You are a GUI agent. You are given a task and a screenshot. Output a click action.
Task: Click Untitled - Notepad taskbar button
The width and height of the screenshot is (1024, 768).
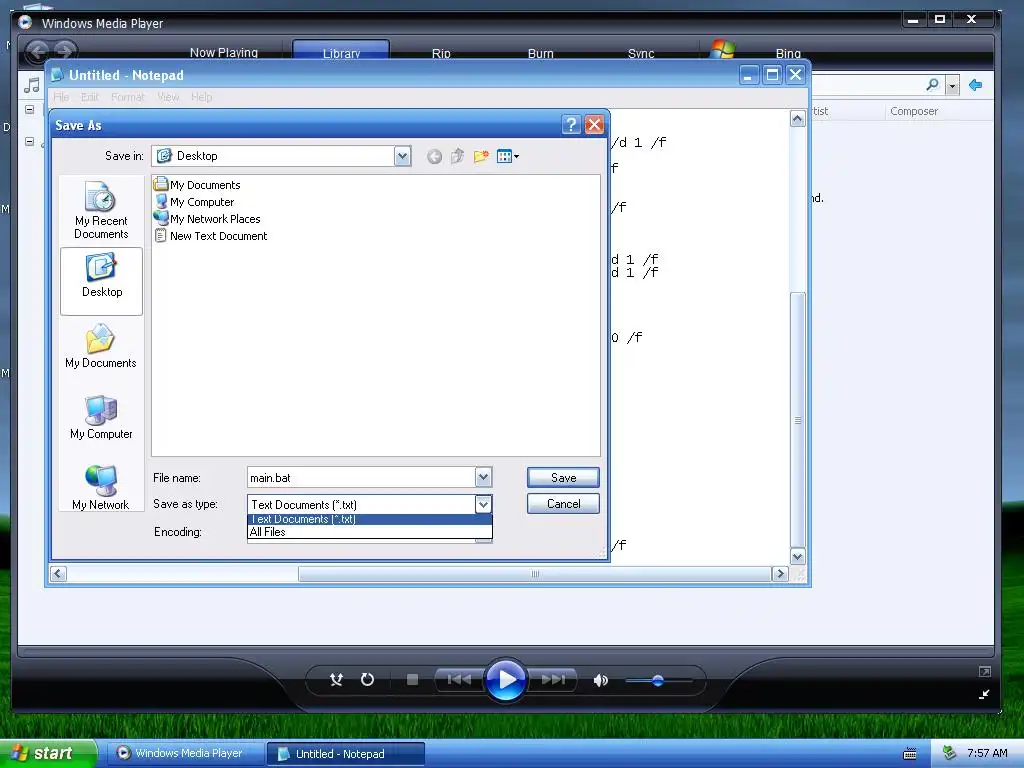pos(346,754)
